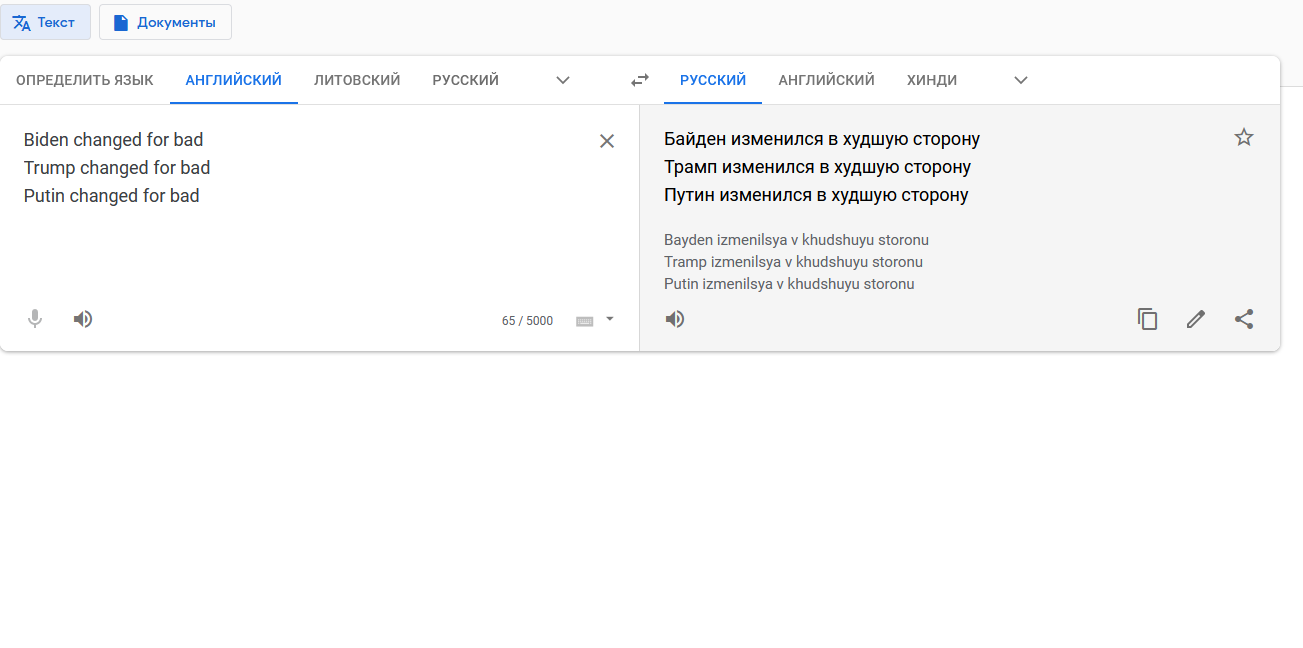Expand the source language list chevron
This screenshot has width=1303, height=648.
pos(563,80)
